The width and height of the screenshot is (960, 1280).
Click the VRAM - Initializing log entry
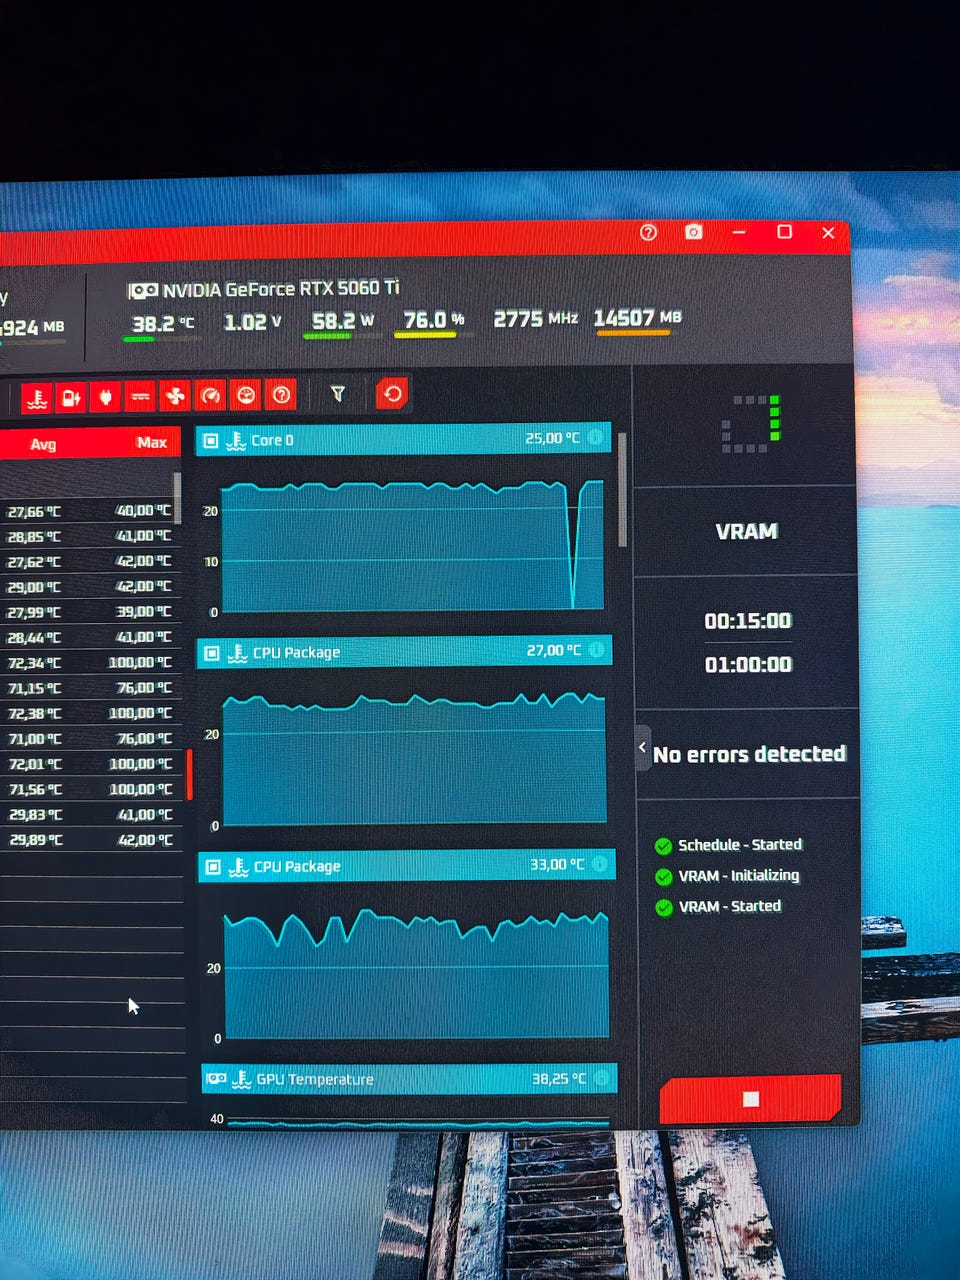tap(739, 876)
